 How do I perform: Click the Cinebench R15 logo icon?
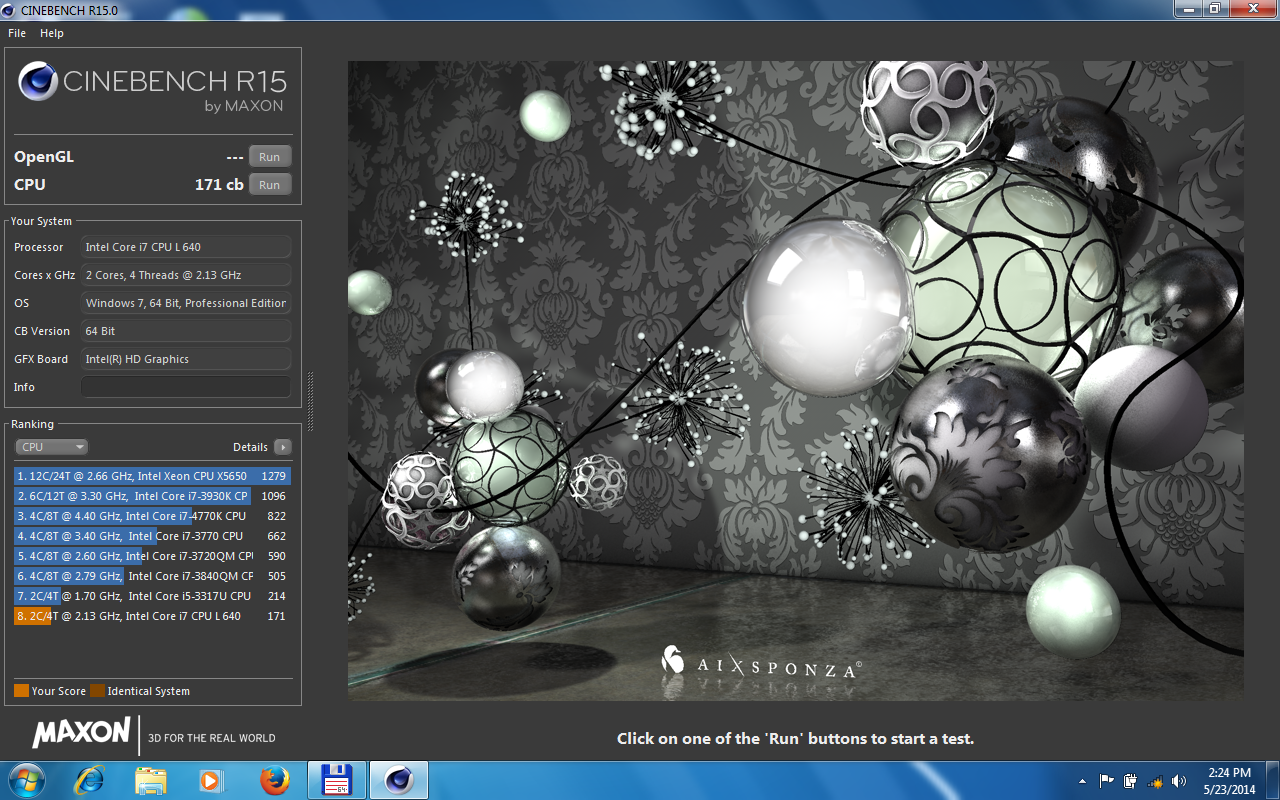pyautogui.click(x=37, y=81)
